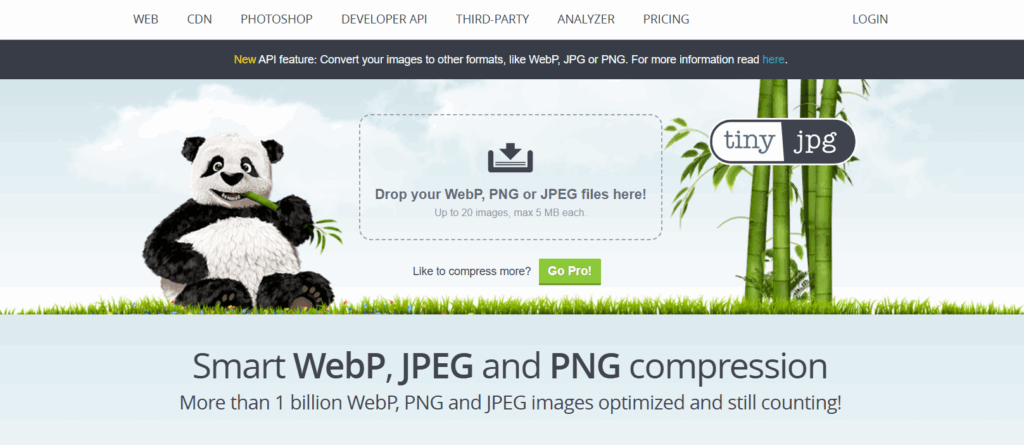1024x445 pixels.
Task: Click the download tray upload icon
Action: click(510, 159)
